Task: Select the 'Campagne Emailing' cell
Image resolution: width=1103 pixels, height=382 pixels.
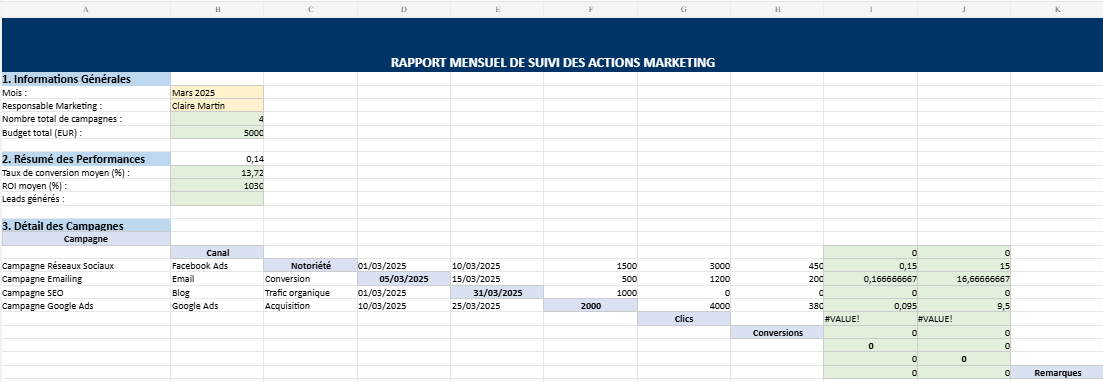Action: [86, 279]
